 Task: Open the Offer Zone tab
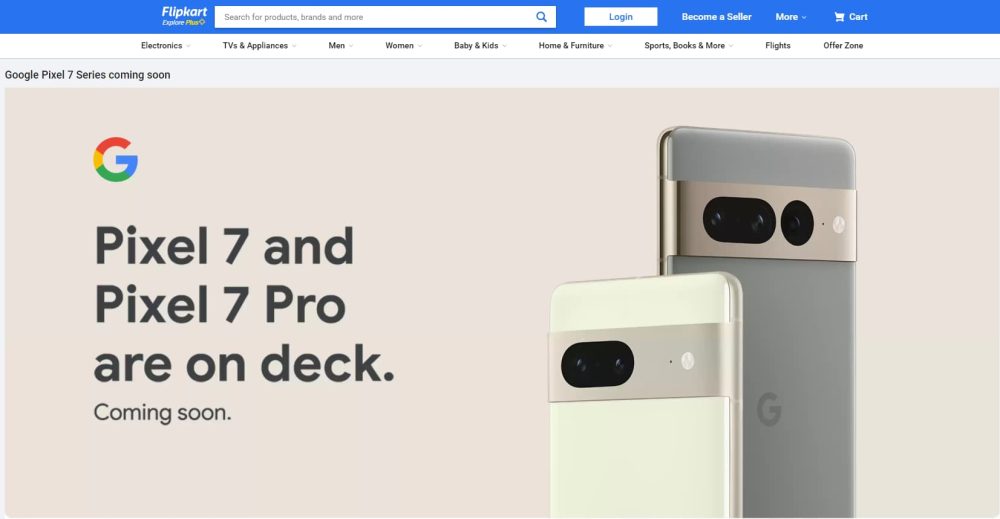click(843, 46)
